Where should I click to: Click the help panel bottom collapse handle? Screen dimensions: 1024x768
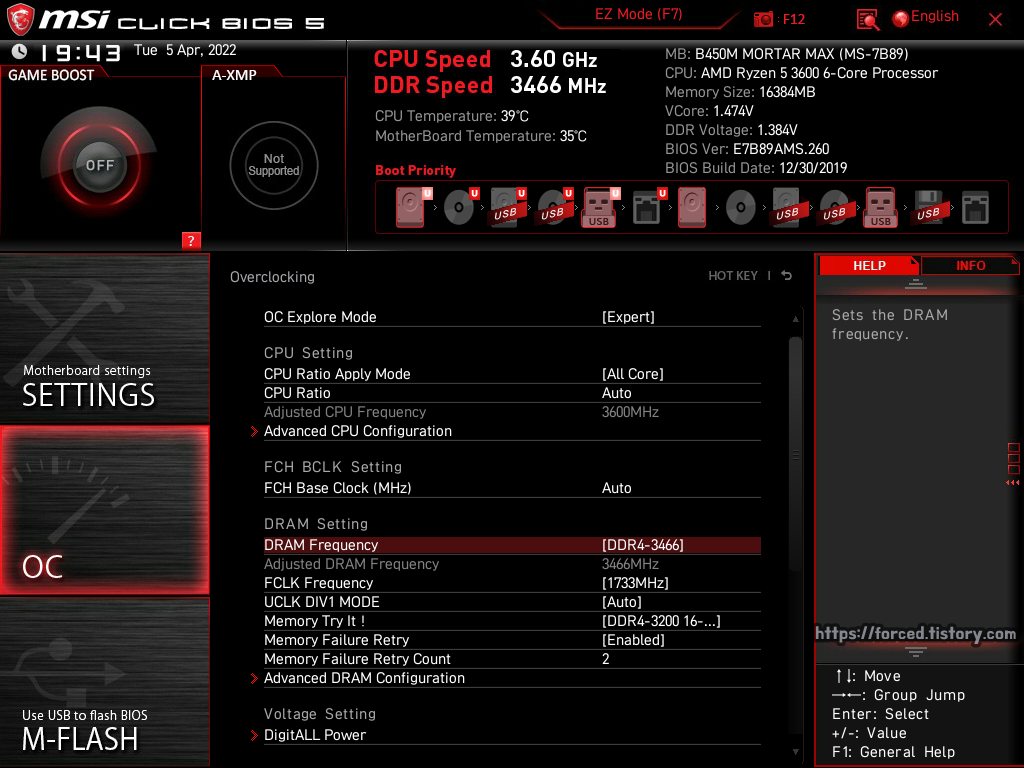pos(916,652)
